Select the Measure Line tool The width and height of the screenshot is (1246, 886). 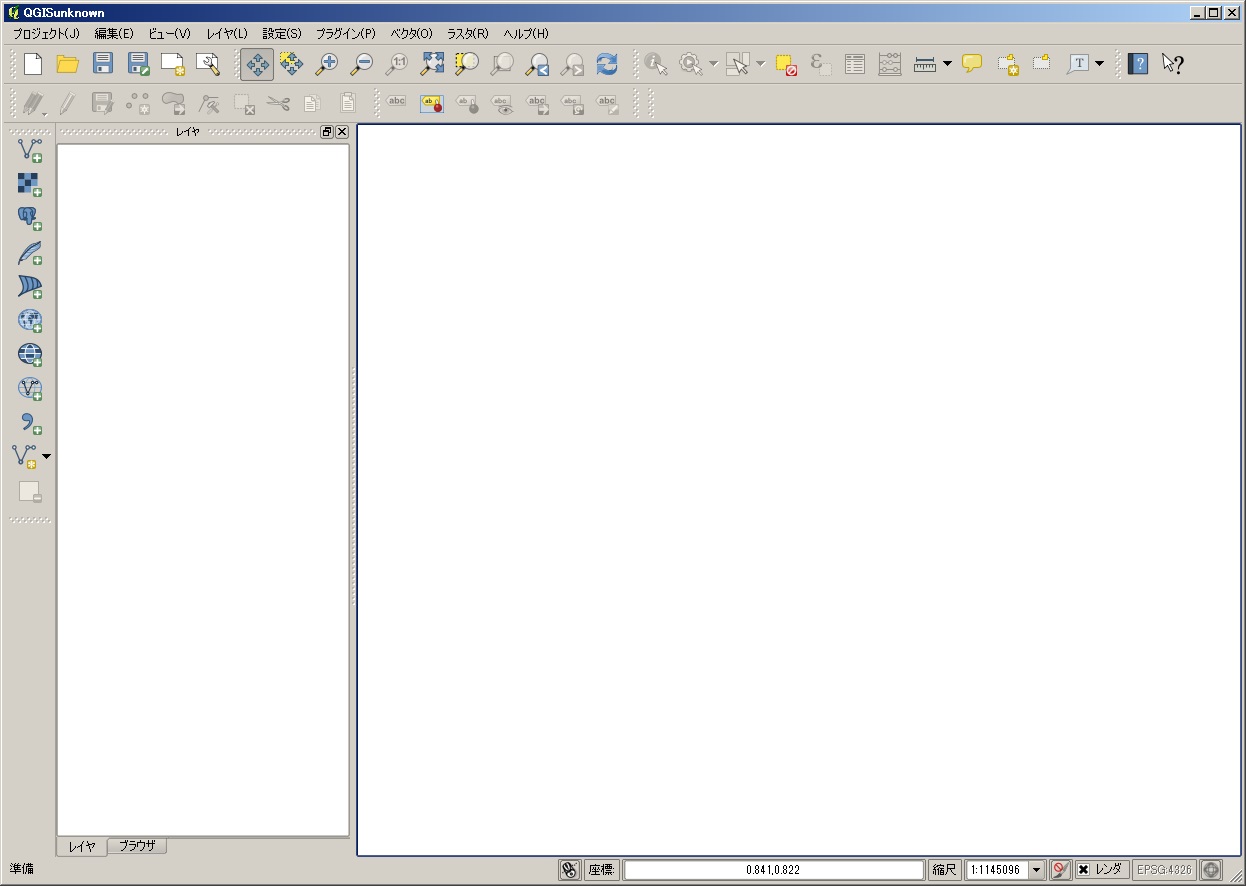[925, 63]
